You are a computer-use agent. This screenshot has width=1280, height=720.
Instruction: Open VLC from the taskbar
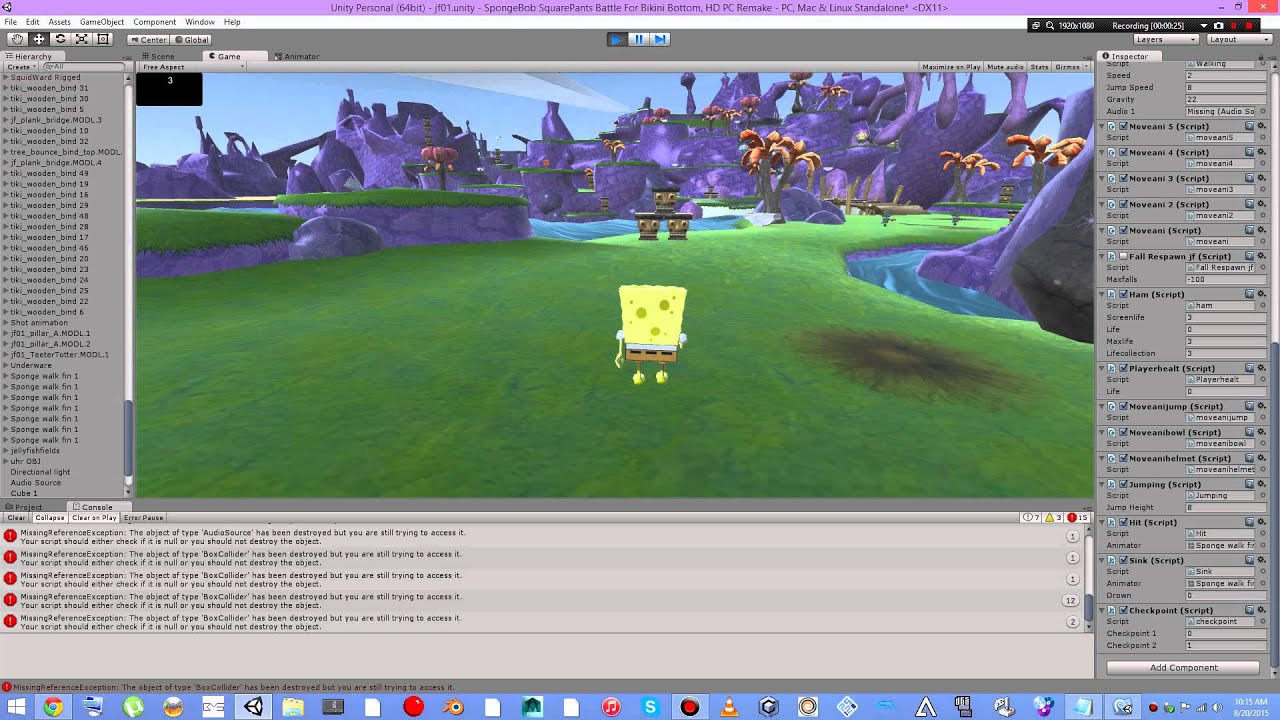[729, 707]
